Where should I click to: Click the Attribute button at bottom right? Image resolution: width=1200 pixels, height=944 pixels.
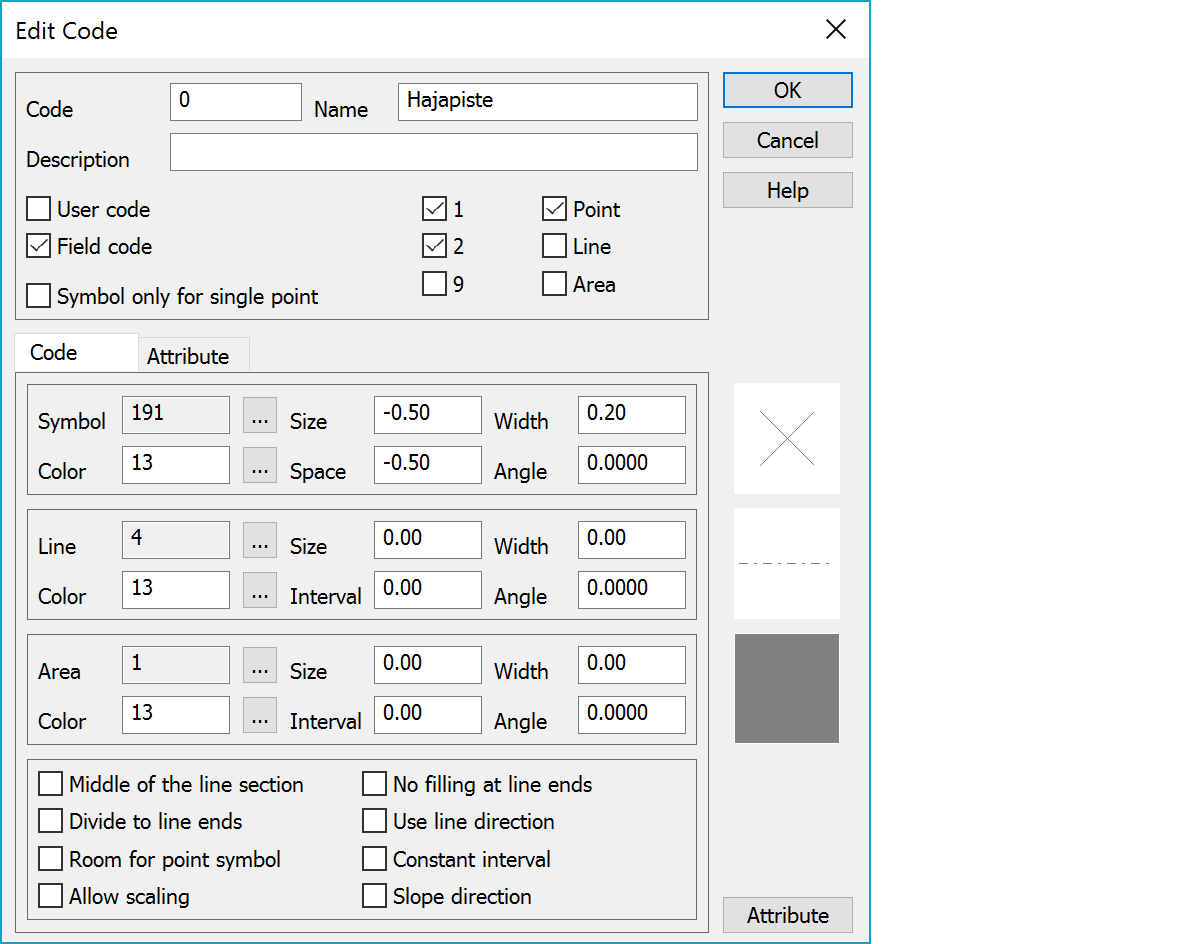click(x=788, y=915)
